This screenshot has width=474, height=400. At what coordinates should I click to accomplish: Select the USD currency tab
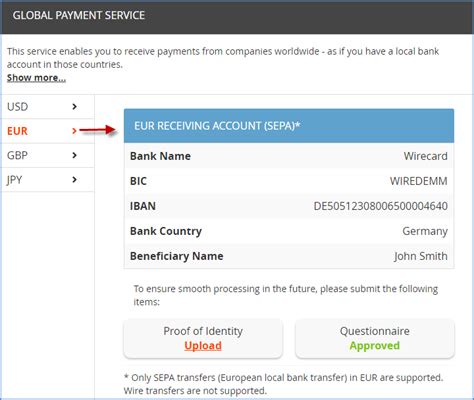click(47, 107)
